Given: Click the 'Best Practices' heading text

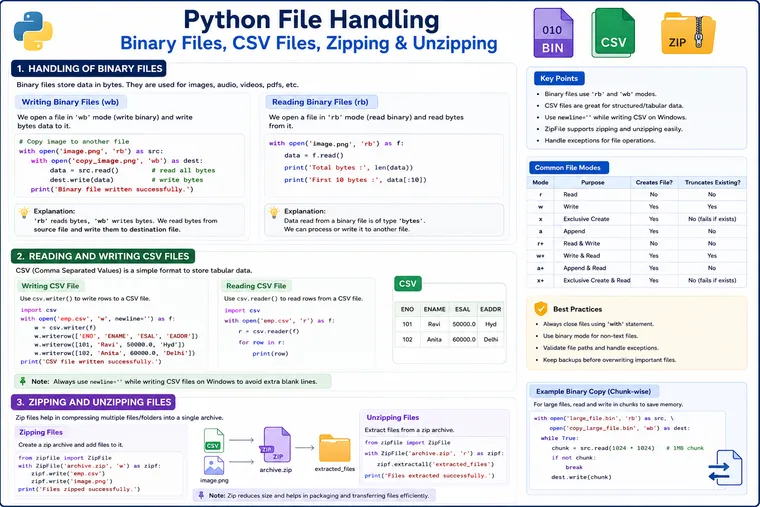Looking at the screenshot, I should 577,309.
